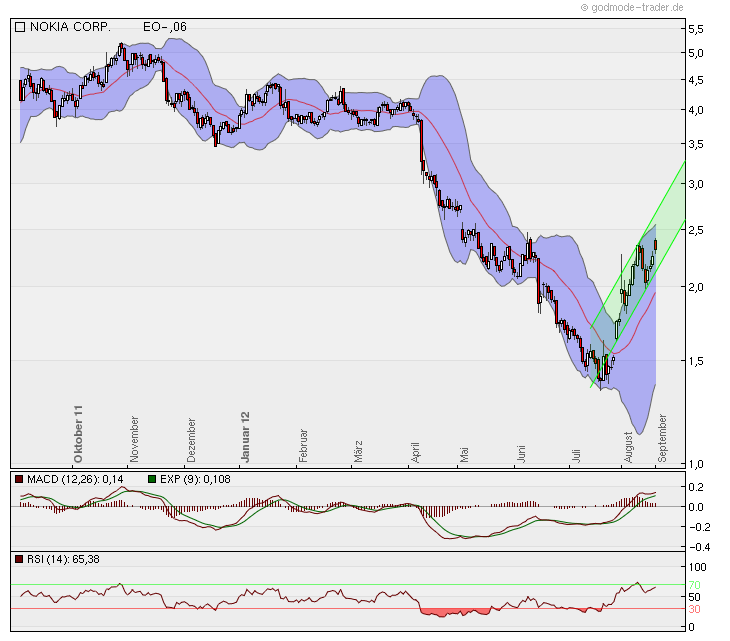Click the 3,5 price axis value
Viewport: 730px width, 641px height.
696,144
